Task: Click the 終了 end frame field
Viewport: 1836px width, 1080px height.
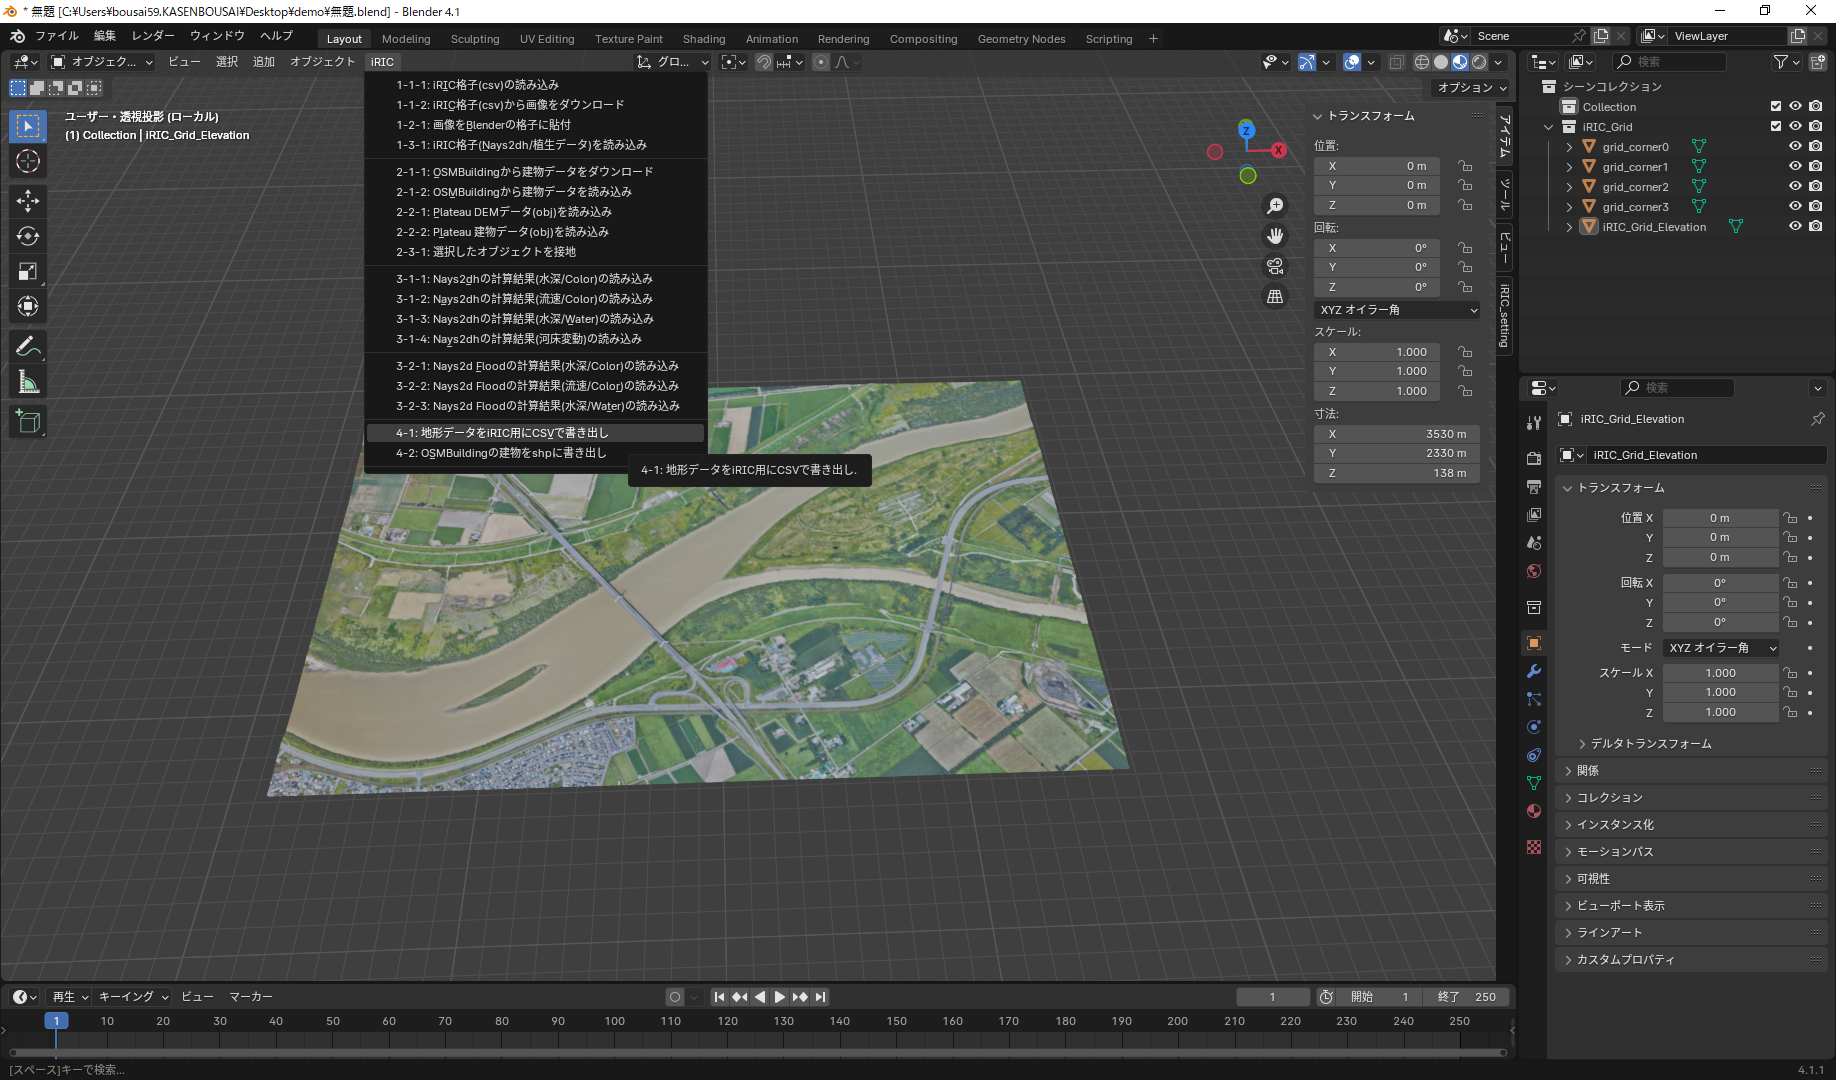Action: pos(1467,997)
